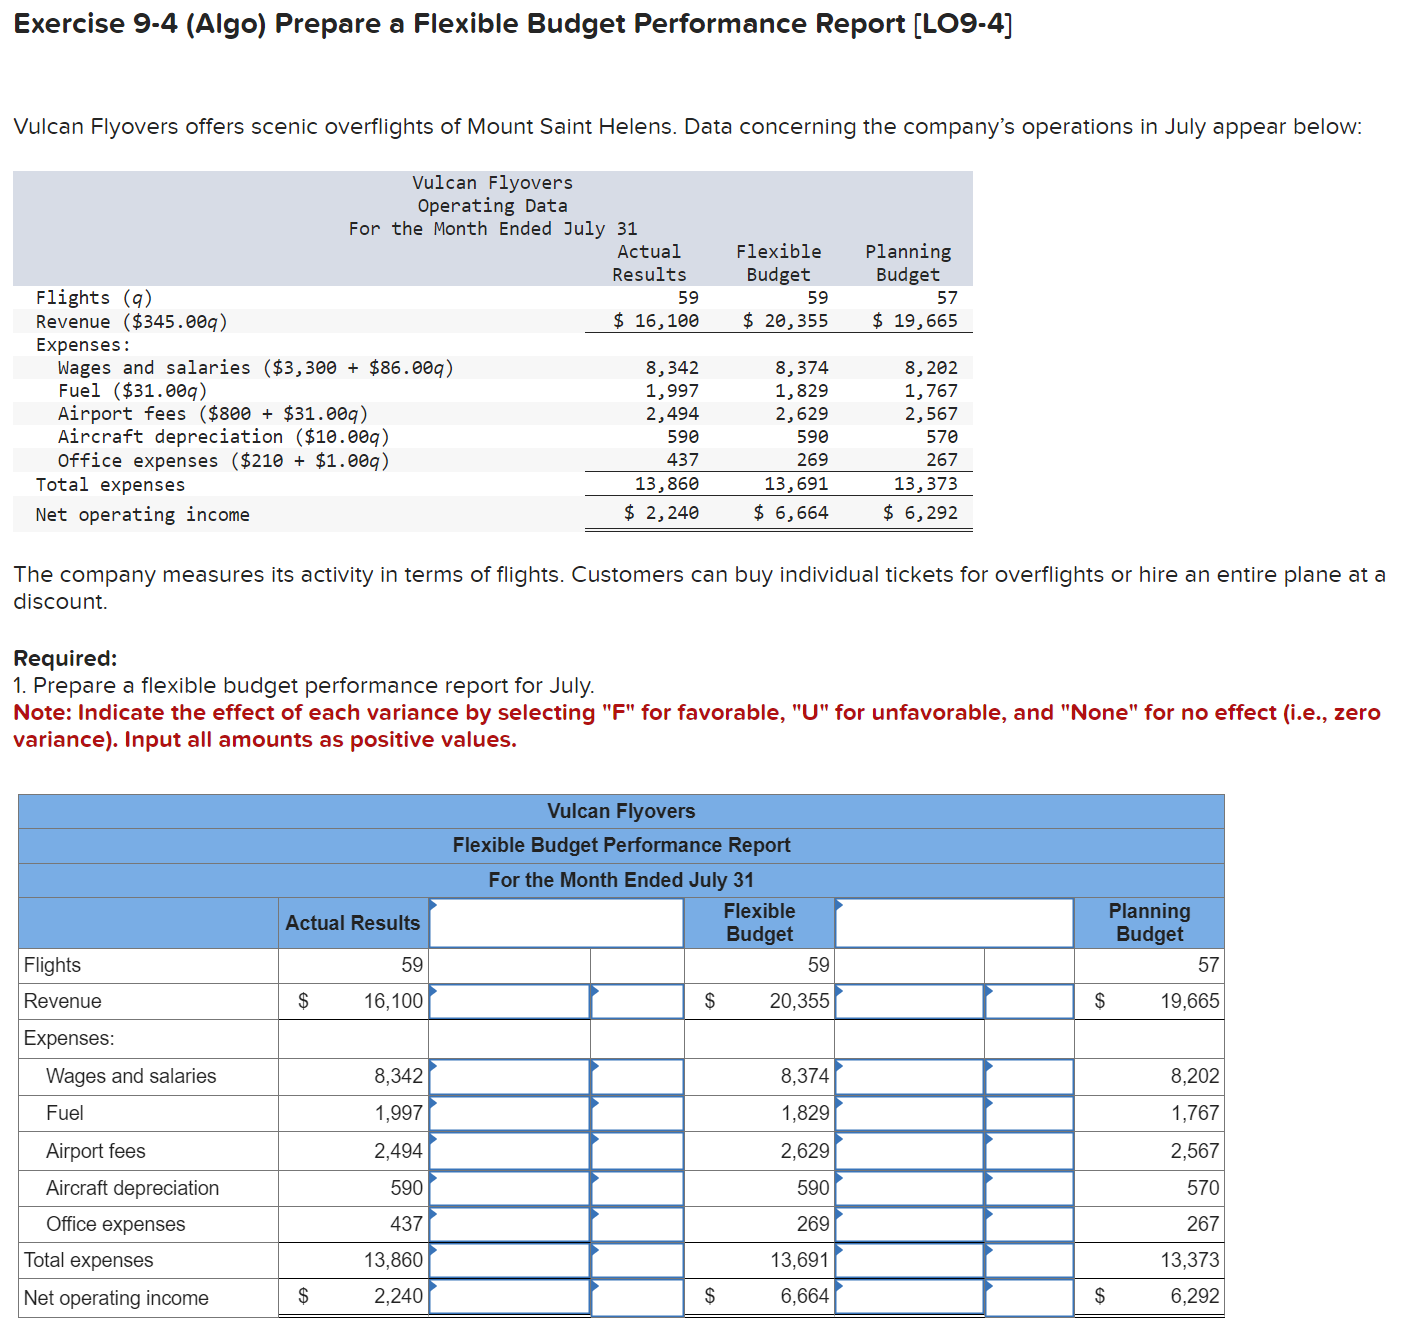This screenshot has width=1407, height=1340.
Task: Click the Net operating income spending variance field
Action: (509, 1296)
